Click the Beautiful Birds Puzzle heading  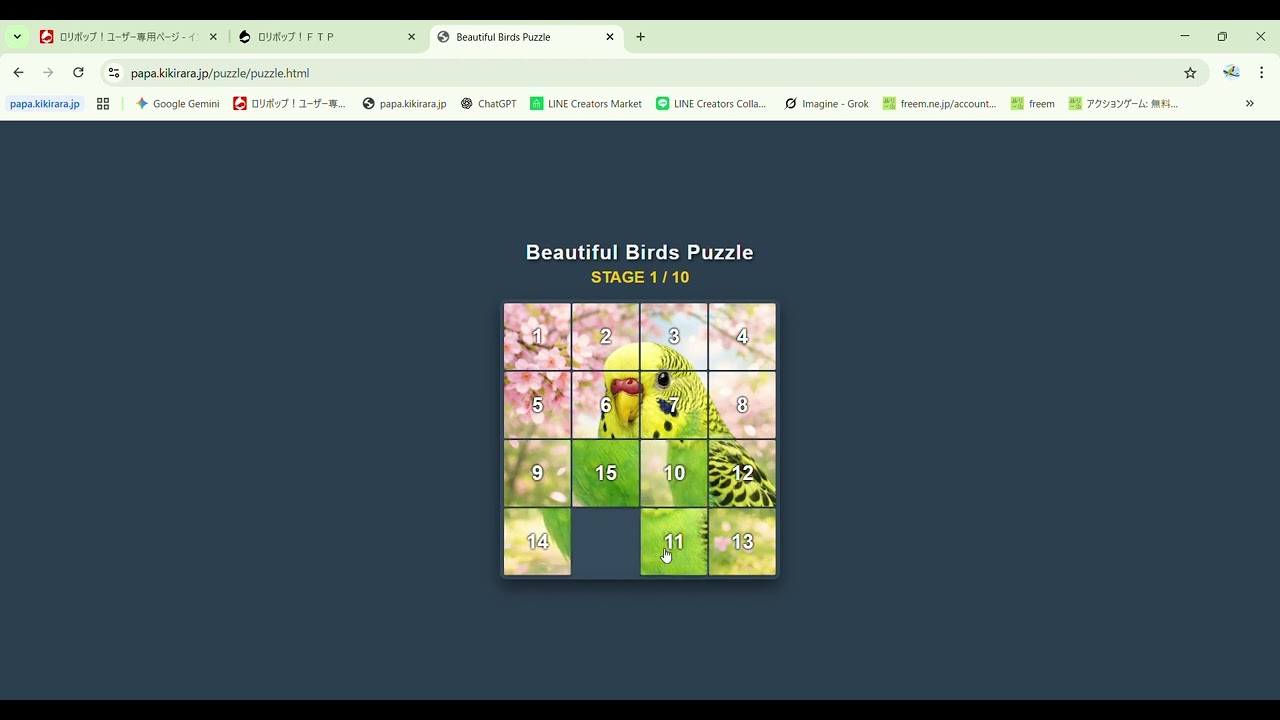pyautogui.click(x=640, y=253)
